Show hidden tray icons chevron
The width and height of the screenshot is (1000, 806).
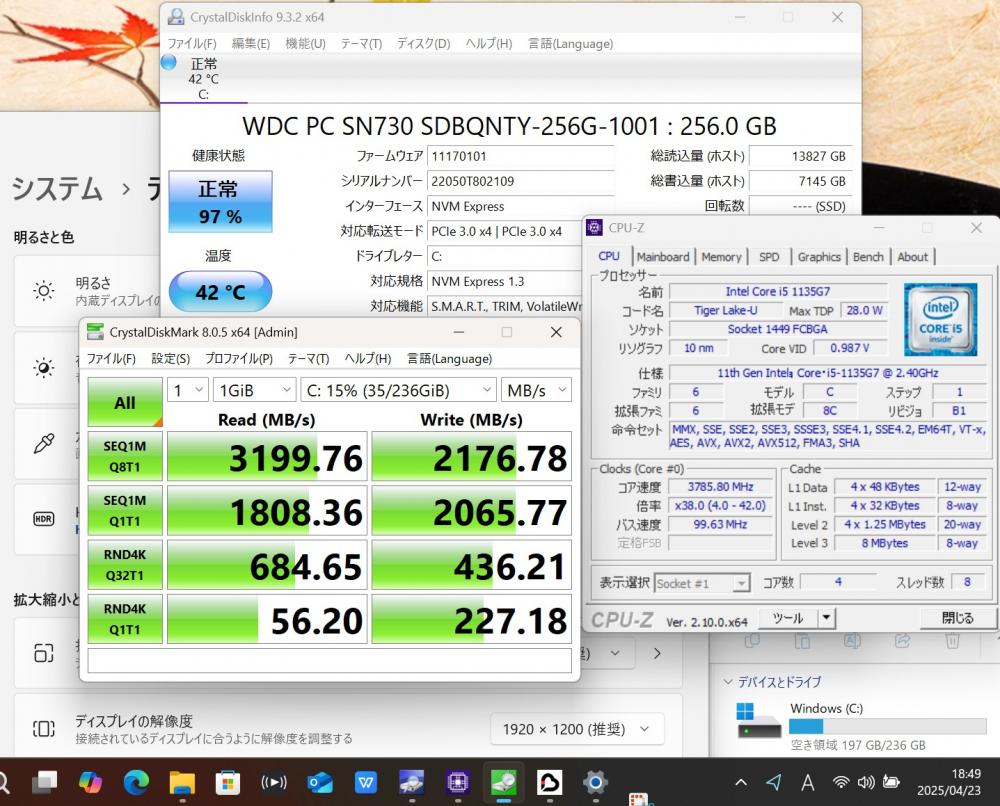coord(740,782)
